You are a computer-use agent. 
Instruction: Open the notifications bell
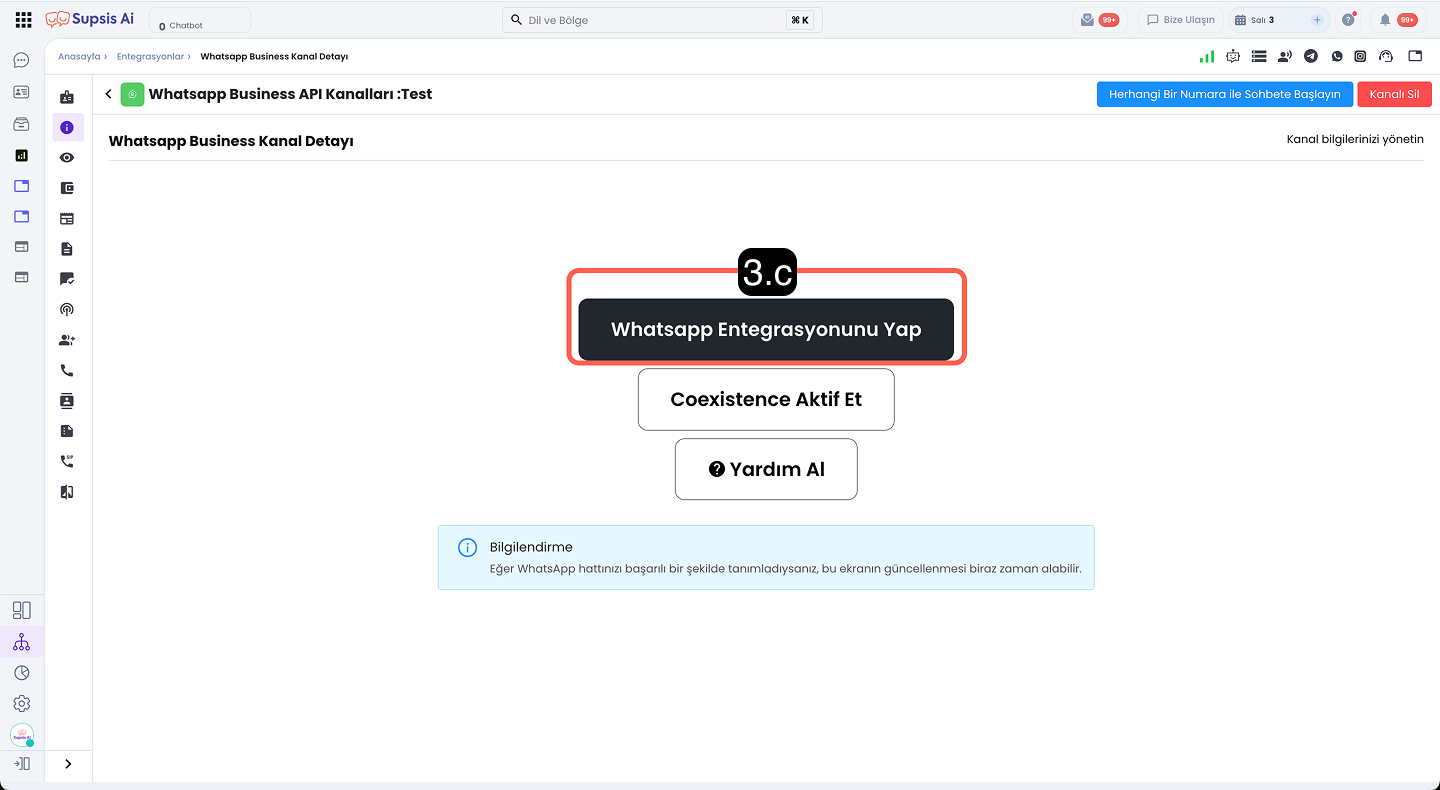point(1385,20)
